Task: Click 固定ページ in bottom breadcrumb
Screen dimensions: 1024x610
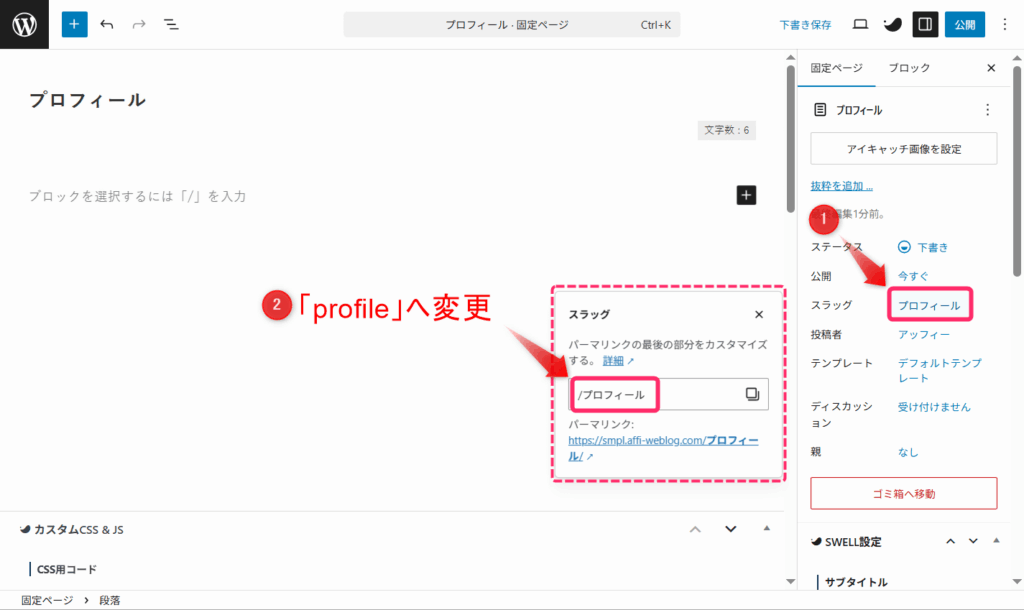Action: [47, 600]
